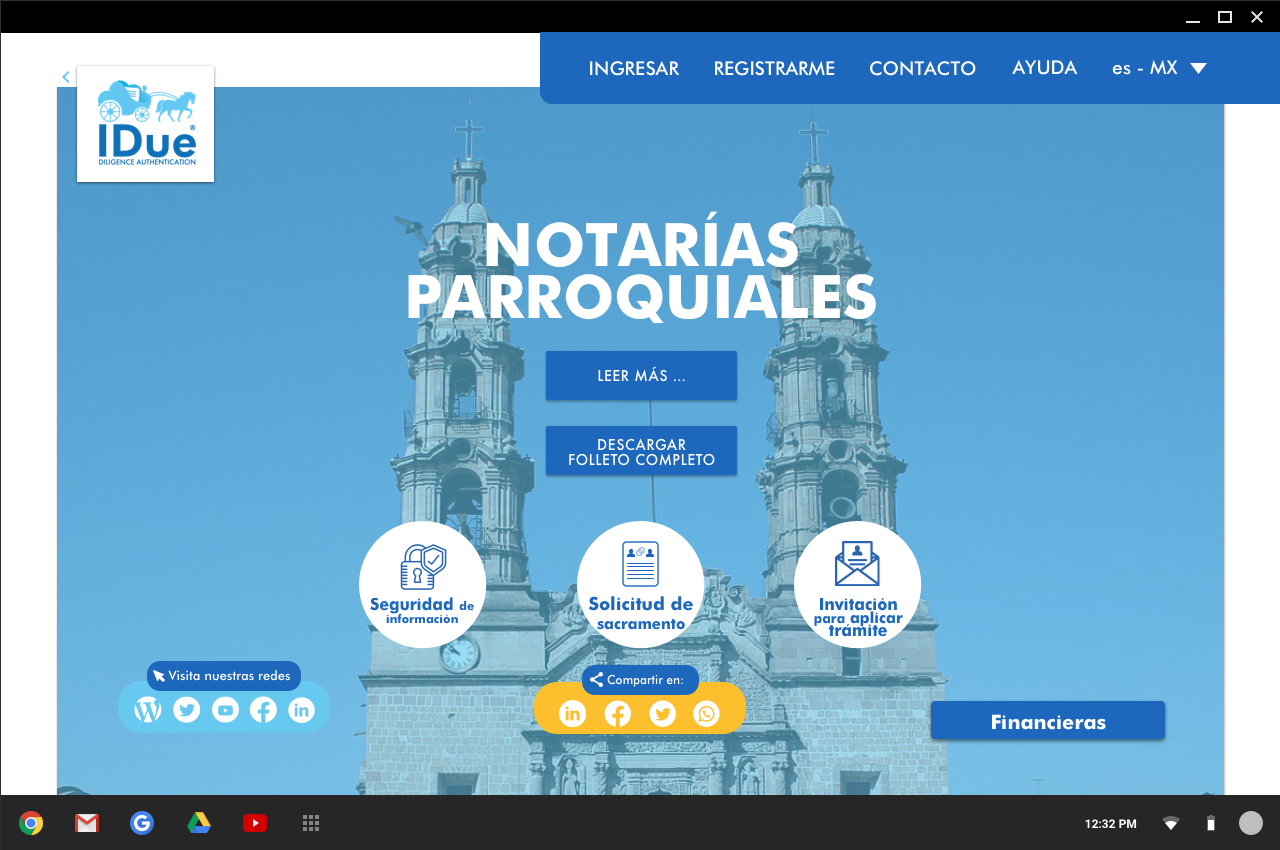Image resolution: width=1280 pixels, height=850 pixels.
Task: Click DESCARGAR FOLLETO COMPLETO button
Action: pos(641,451)
